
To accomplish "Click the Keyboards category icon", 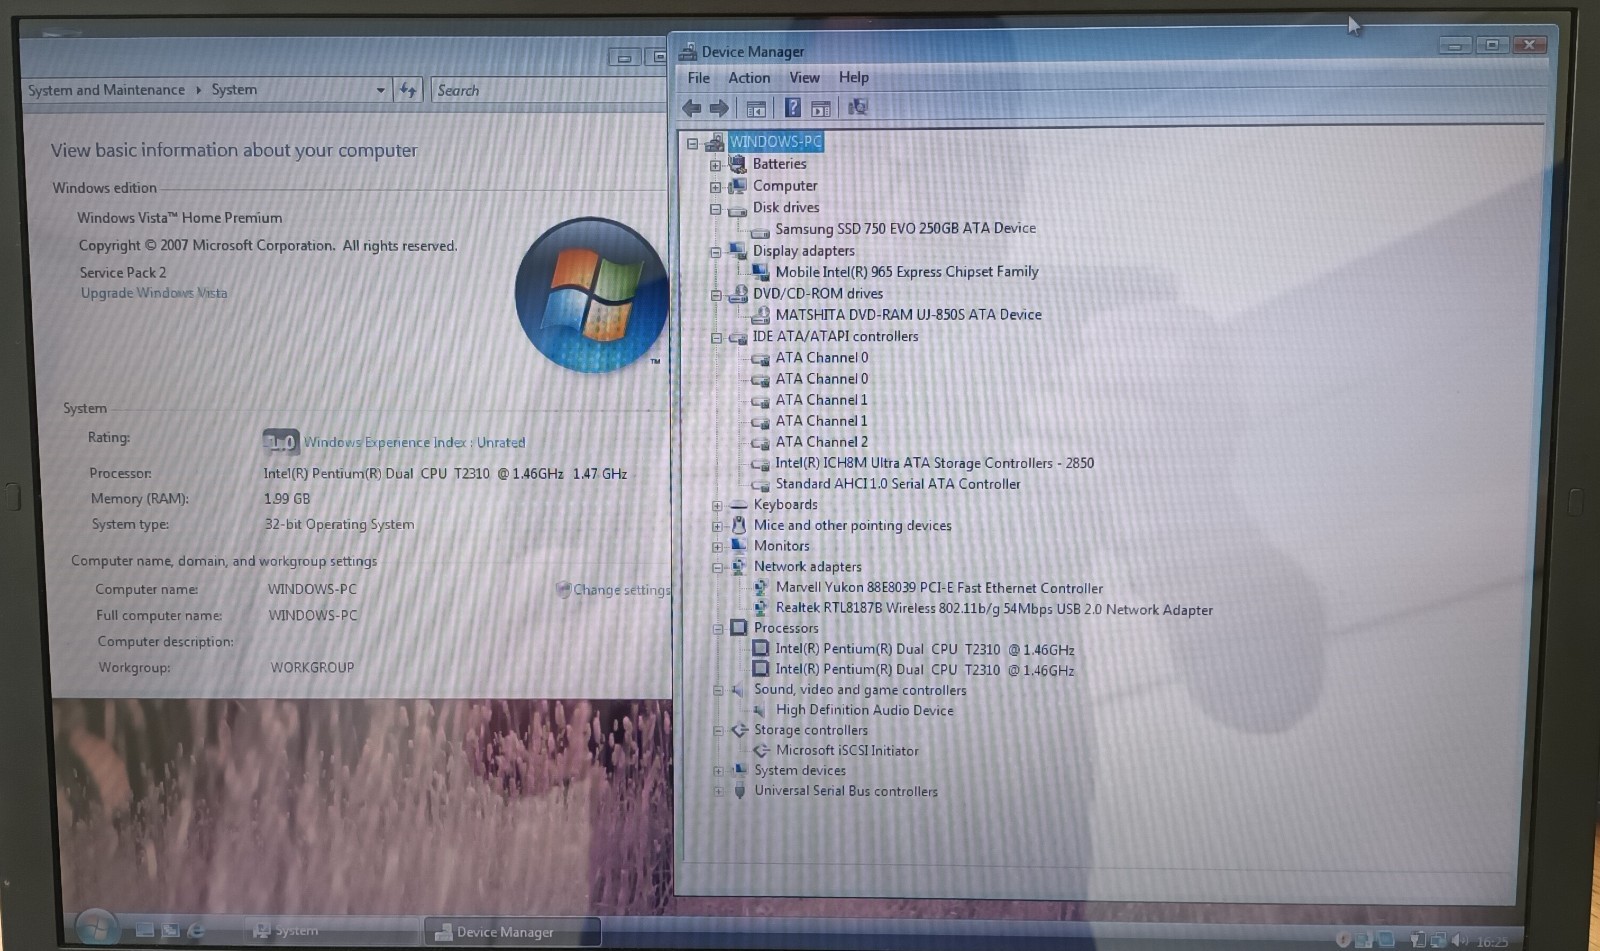I will 739,505.
